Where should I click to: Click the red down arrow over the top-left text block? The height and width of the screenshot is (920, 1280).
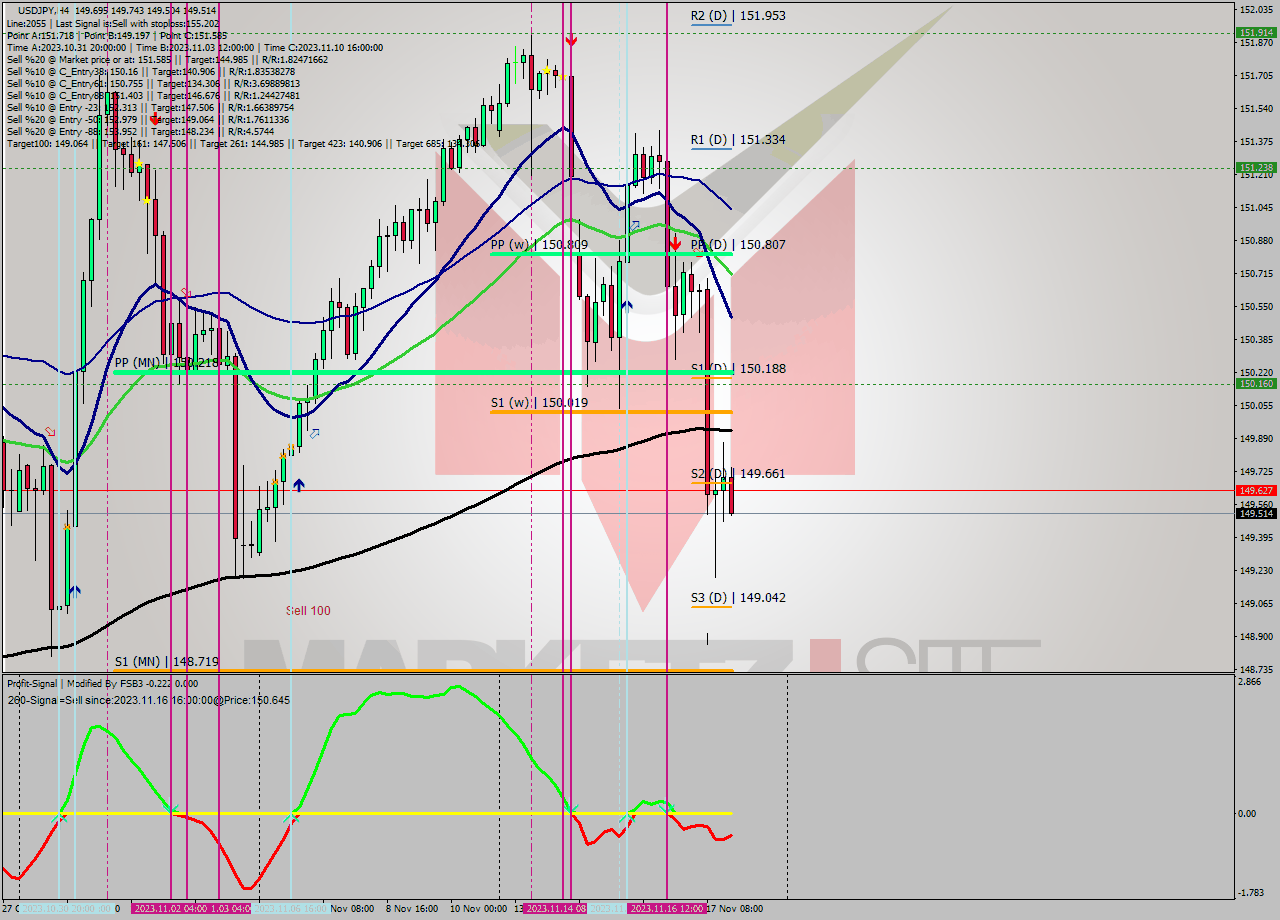pyautogui.click(x=154, y=119)
